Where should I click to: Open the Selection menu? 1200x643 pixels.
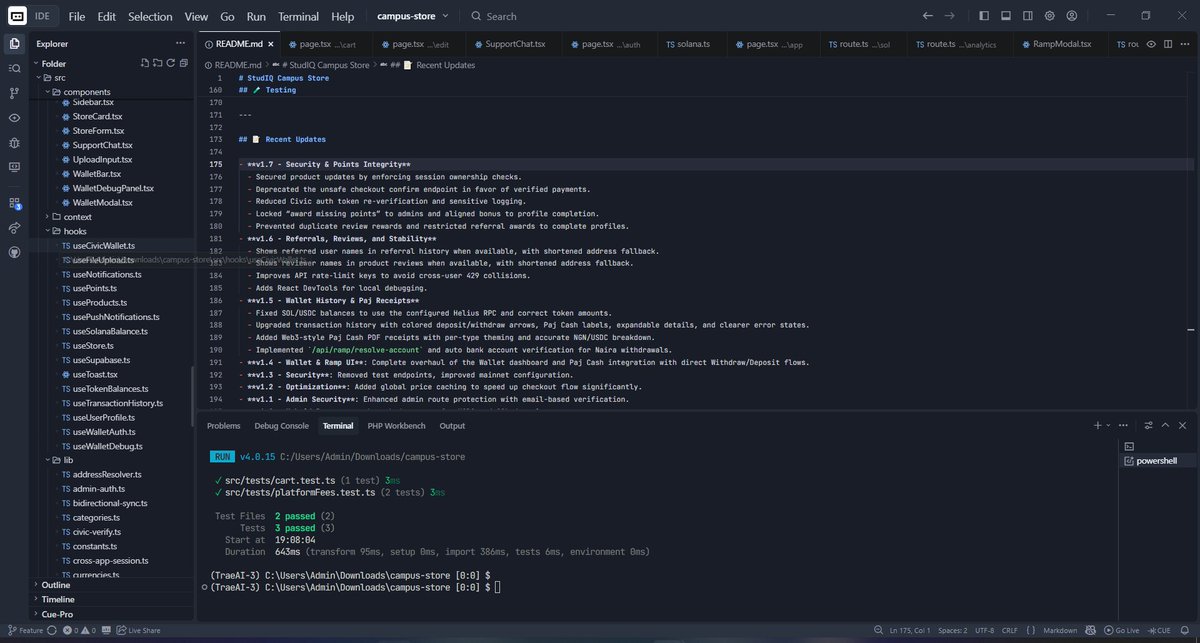[x=150, y=16]
